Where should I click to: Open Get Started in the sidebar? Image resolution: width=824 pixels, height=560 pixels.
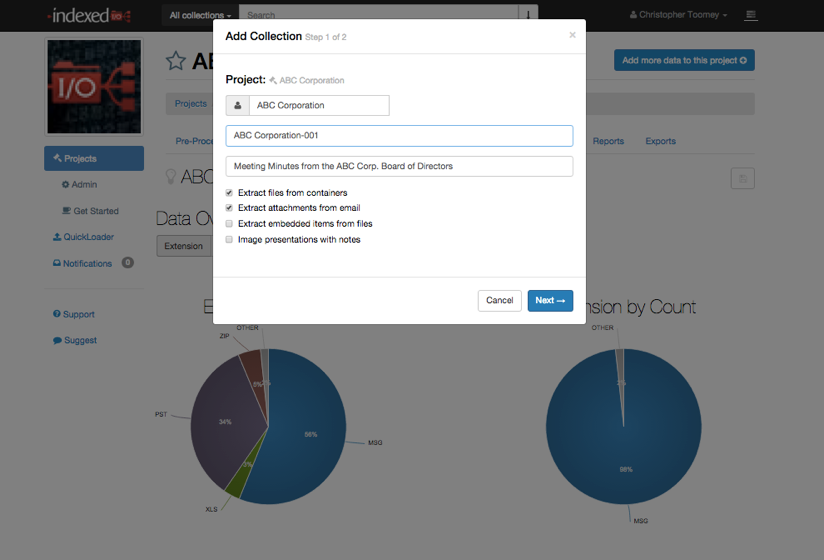[90, 211]
